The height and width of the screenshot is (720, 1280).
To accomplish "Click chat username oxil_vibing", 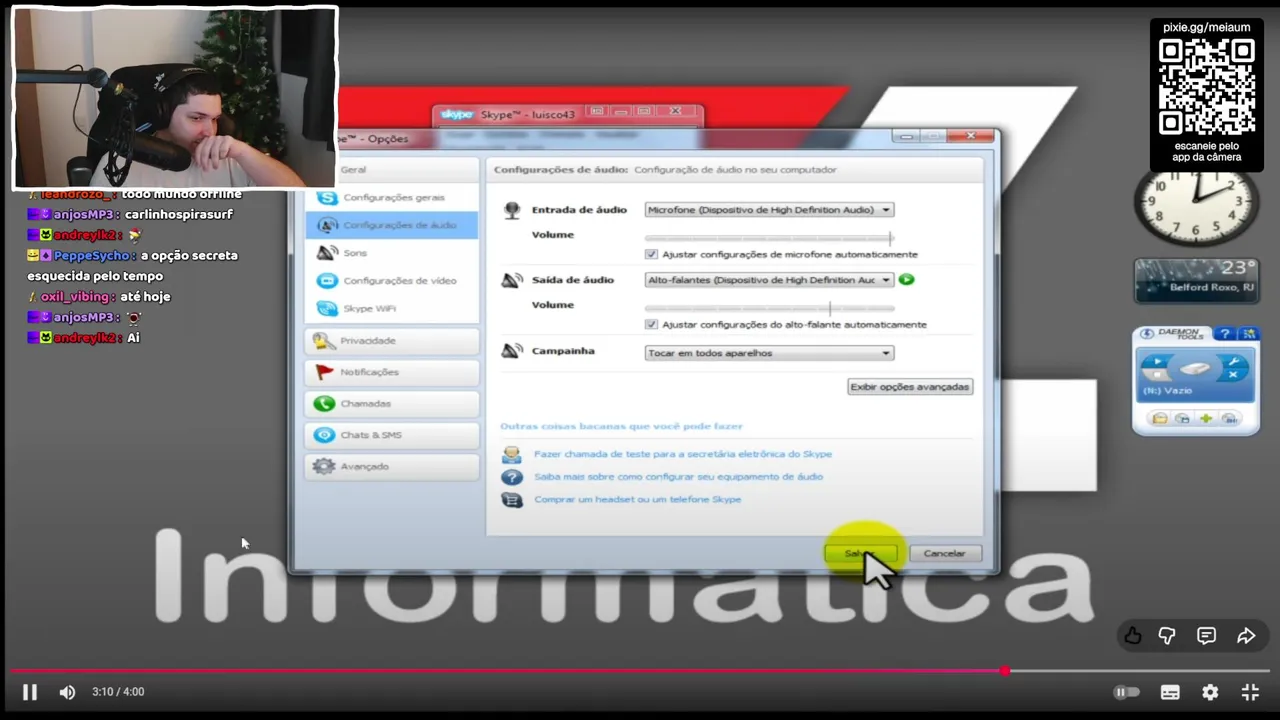I will (x=77, y=297).
